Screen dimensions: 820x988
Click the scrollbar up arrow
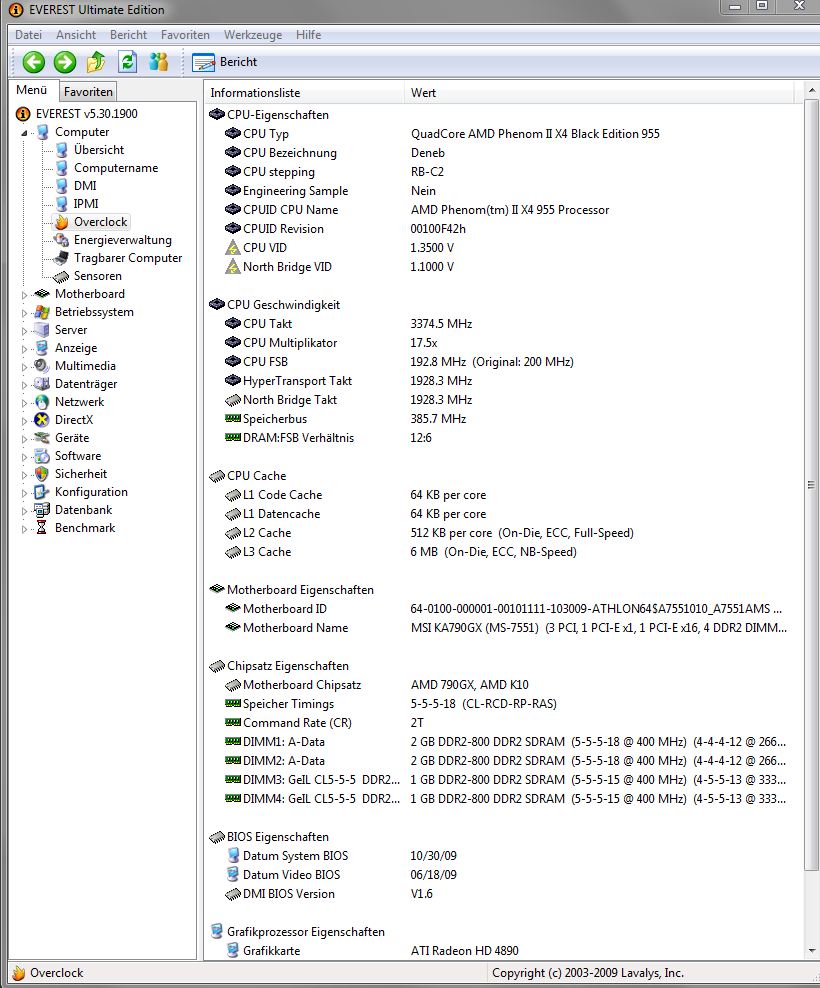coord(812,91)
